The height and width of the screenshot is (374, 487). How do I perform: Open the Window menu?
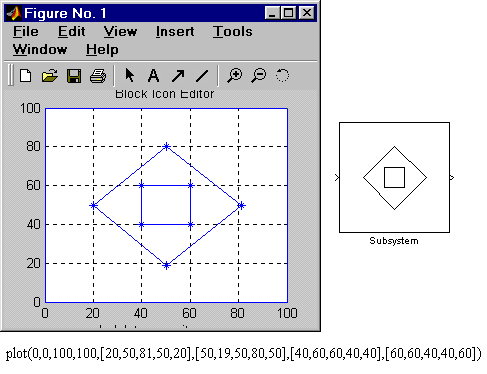pyautogui.click(x=40, y=50)
